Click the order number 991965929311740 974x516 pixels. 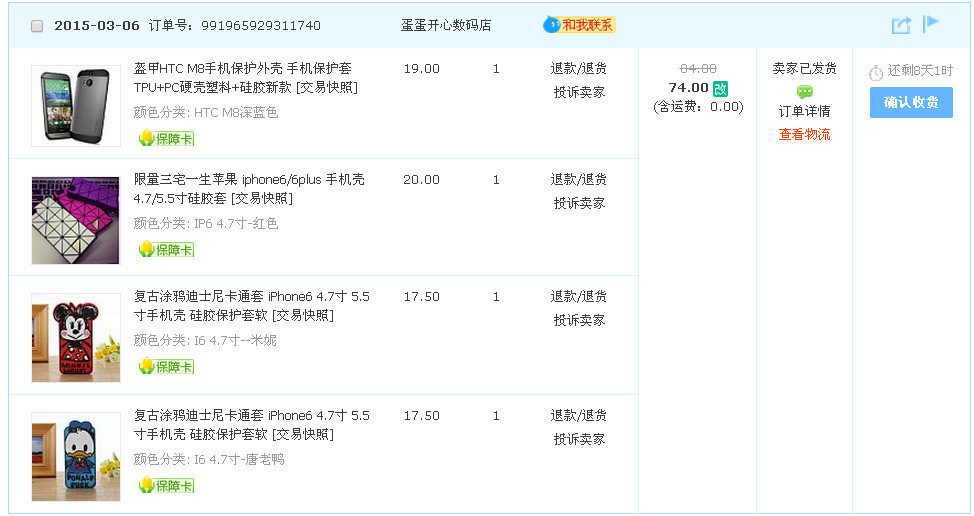[261, 25]
